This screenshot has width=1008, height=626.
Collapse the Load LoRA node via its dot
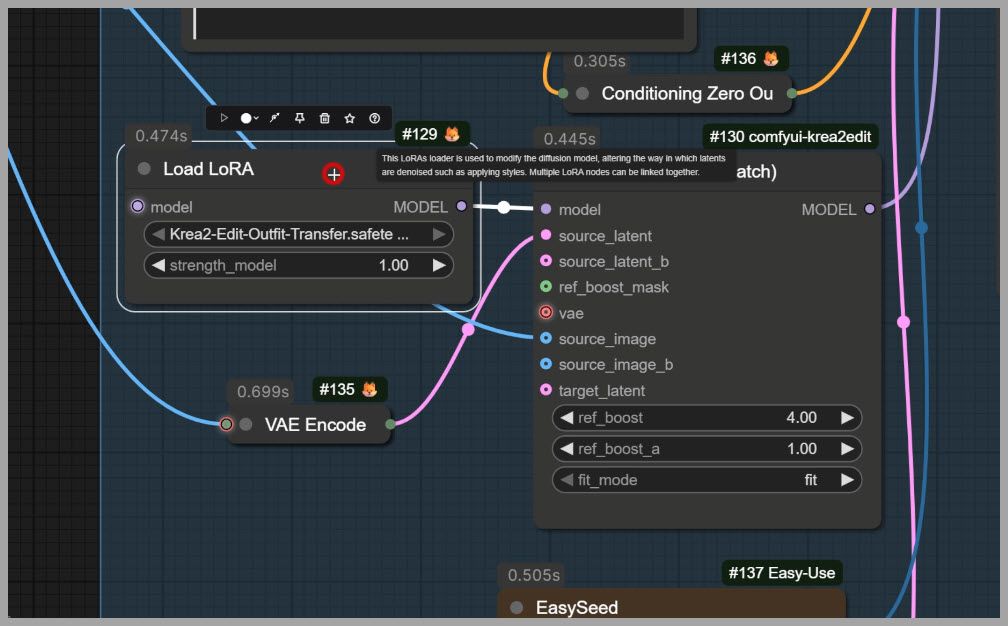coord(144,168)
